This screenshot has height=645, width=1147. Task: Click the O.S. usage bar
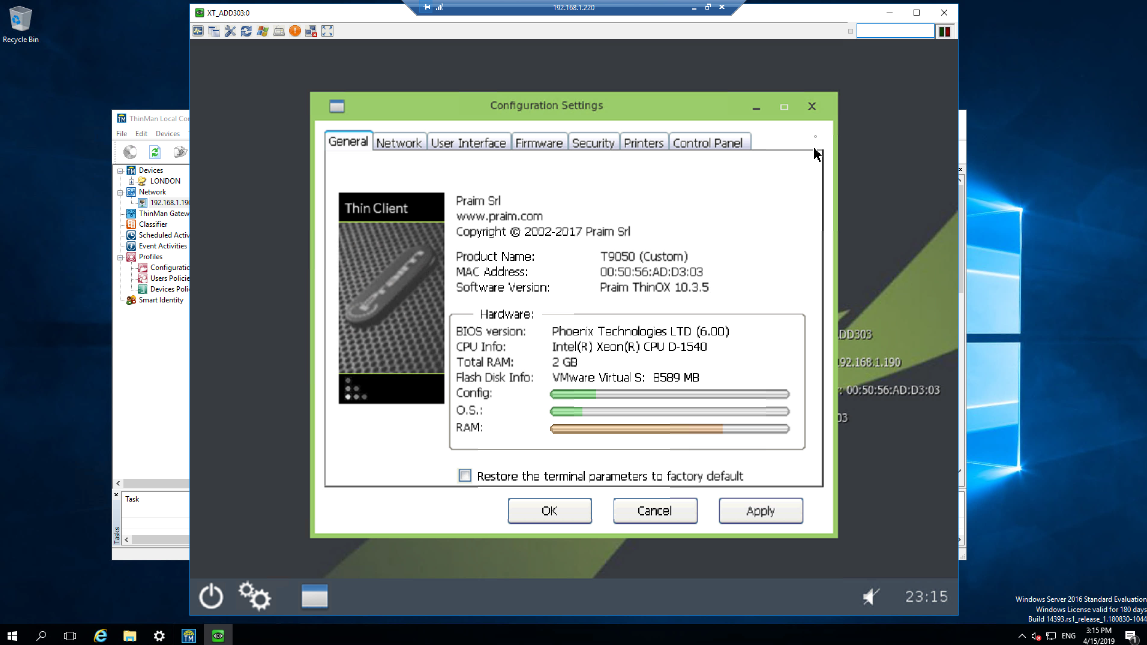[x=669, y=411]
